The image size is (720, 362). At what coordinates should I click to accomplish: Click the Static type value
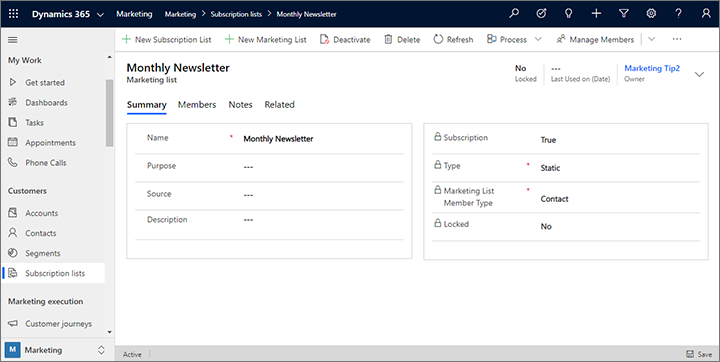click(550, 168)
